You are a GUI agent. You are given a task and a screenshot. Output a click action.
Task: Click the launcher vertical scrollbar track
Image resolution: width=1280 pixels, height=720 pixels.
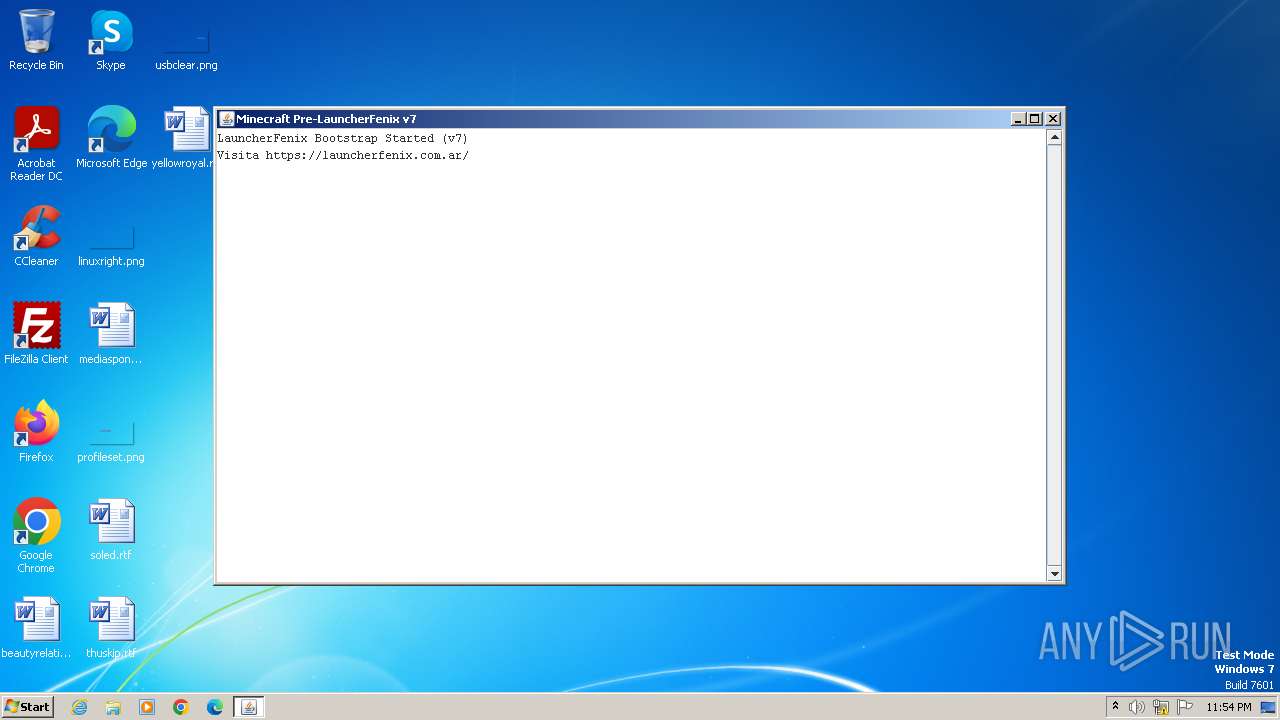click(x=1054, y=355)
